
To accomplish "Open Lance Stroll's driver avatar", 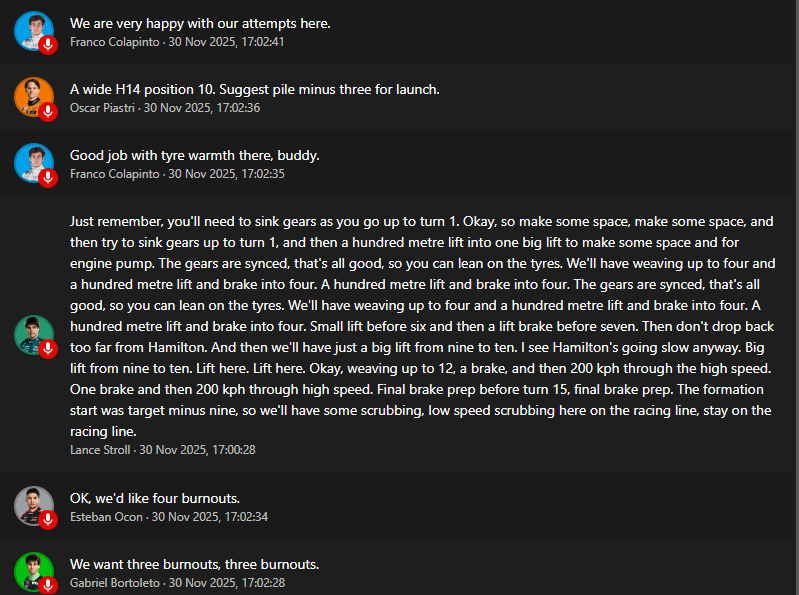I will 32,334.
